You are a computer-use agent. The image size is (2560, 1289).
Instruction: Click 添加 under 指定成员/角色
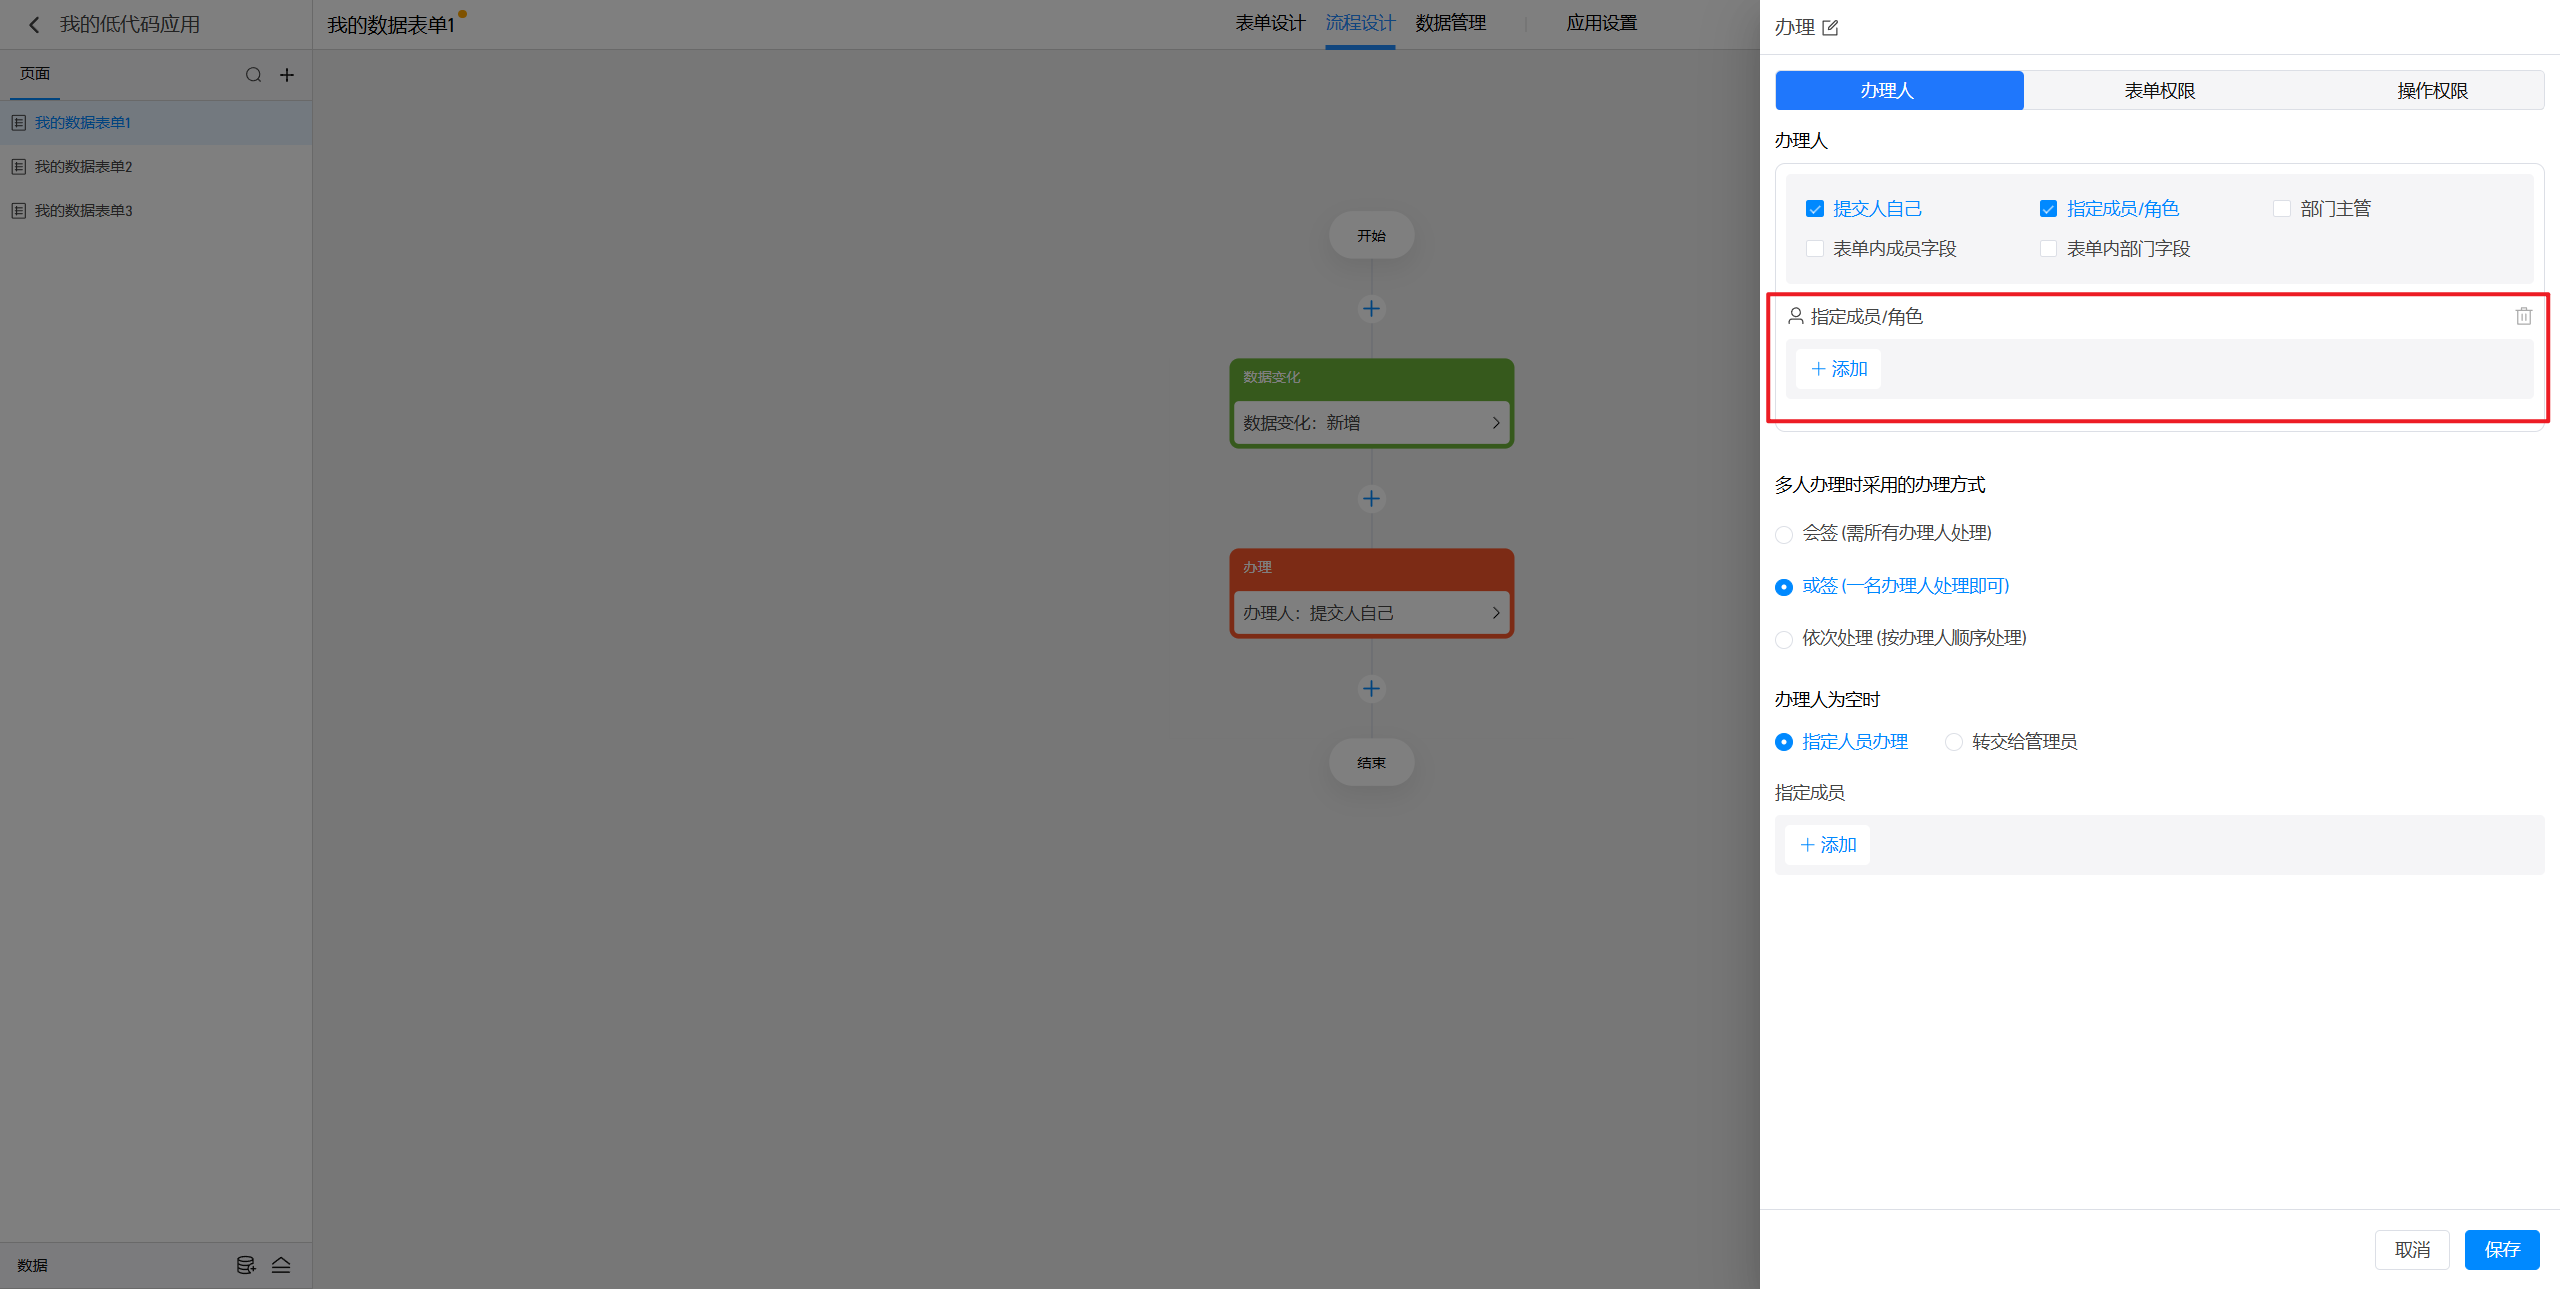(1839, 369)
